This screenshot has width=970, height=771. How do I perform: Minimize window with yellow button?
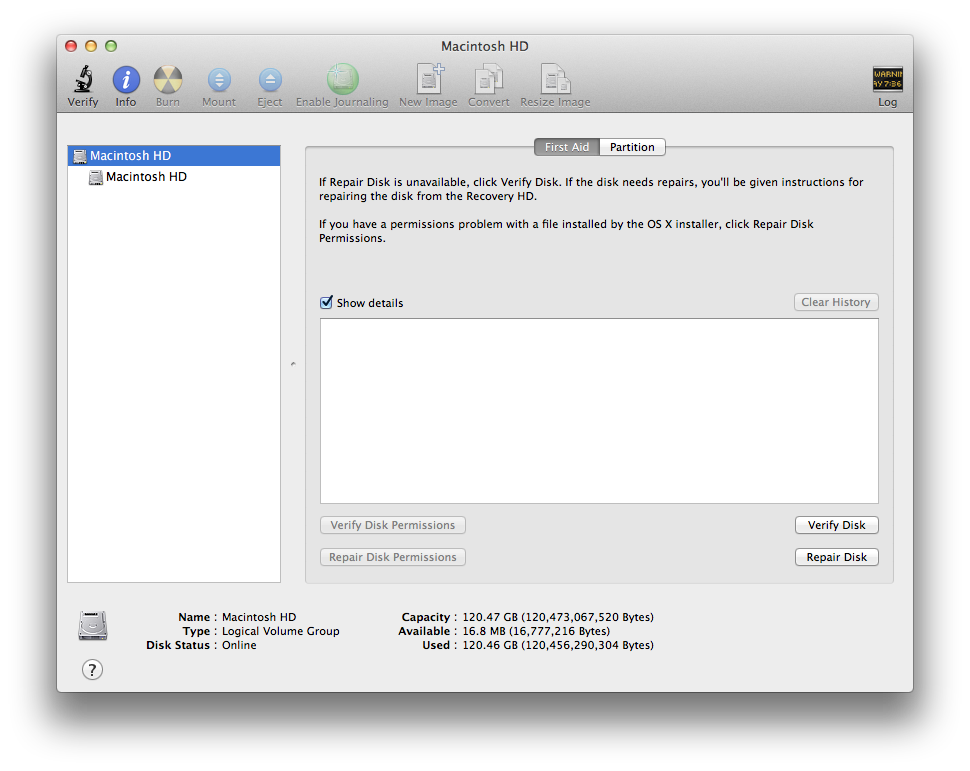click(x=91, y=46)
